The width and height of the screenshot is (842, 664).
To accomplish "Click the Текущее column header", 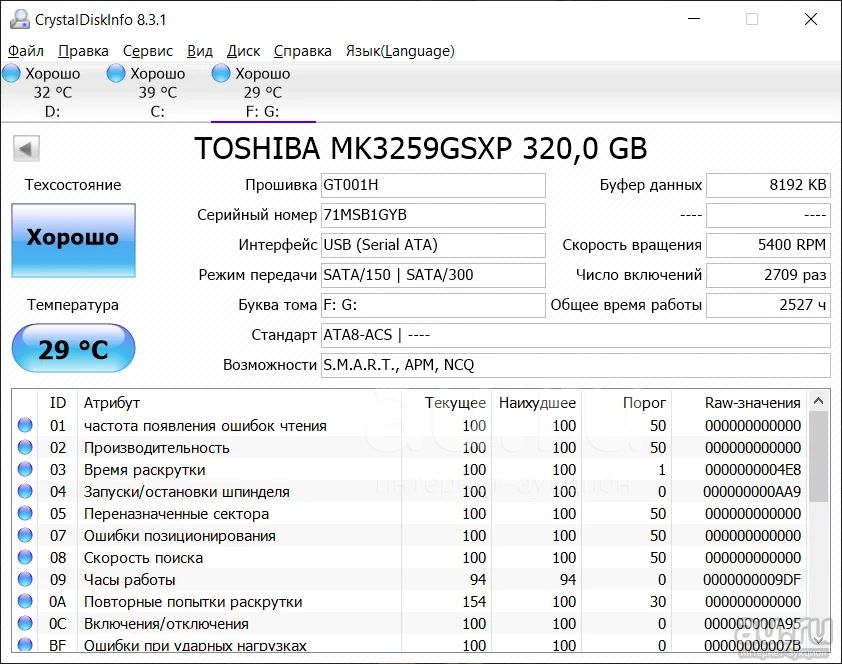I will (x=446, y=403).
